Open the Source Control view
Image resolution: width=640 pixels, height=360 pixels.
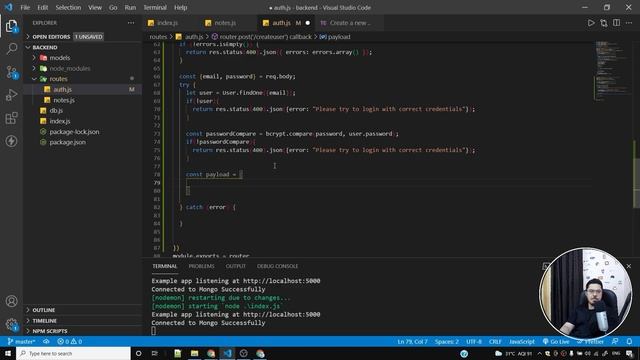pos(11,72)
